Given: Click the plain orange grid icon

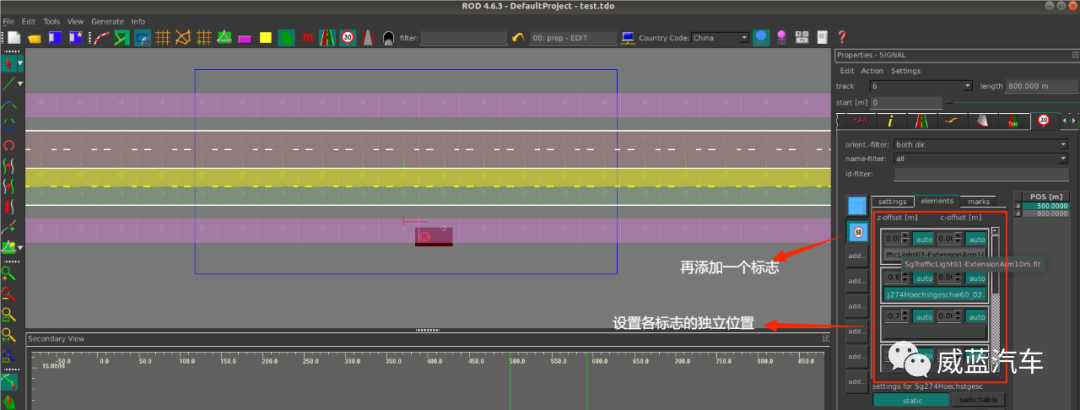Looking at the screenshot, I should [x=163, y=38].
